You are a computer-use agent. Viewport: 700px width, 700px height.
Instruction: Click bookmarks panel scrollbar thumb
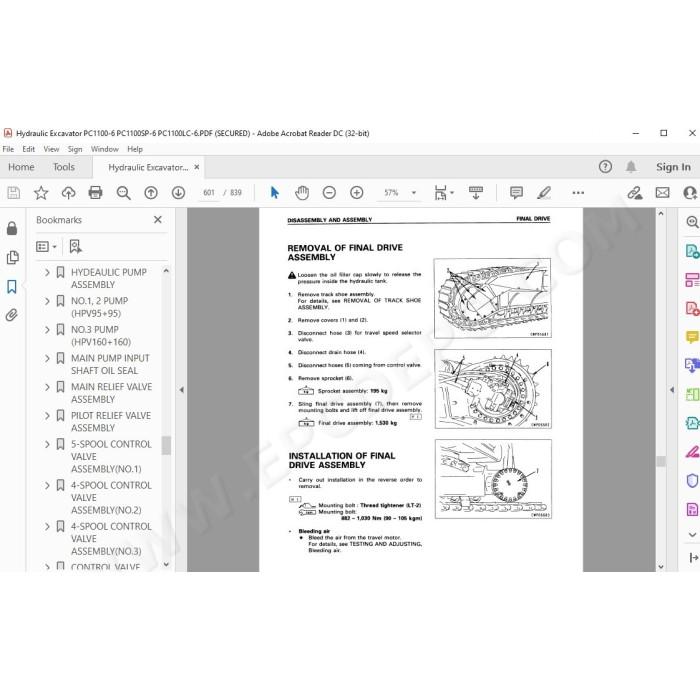166,445
